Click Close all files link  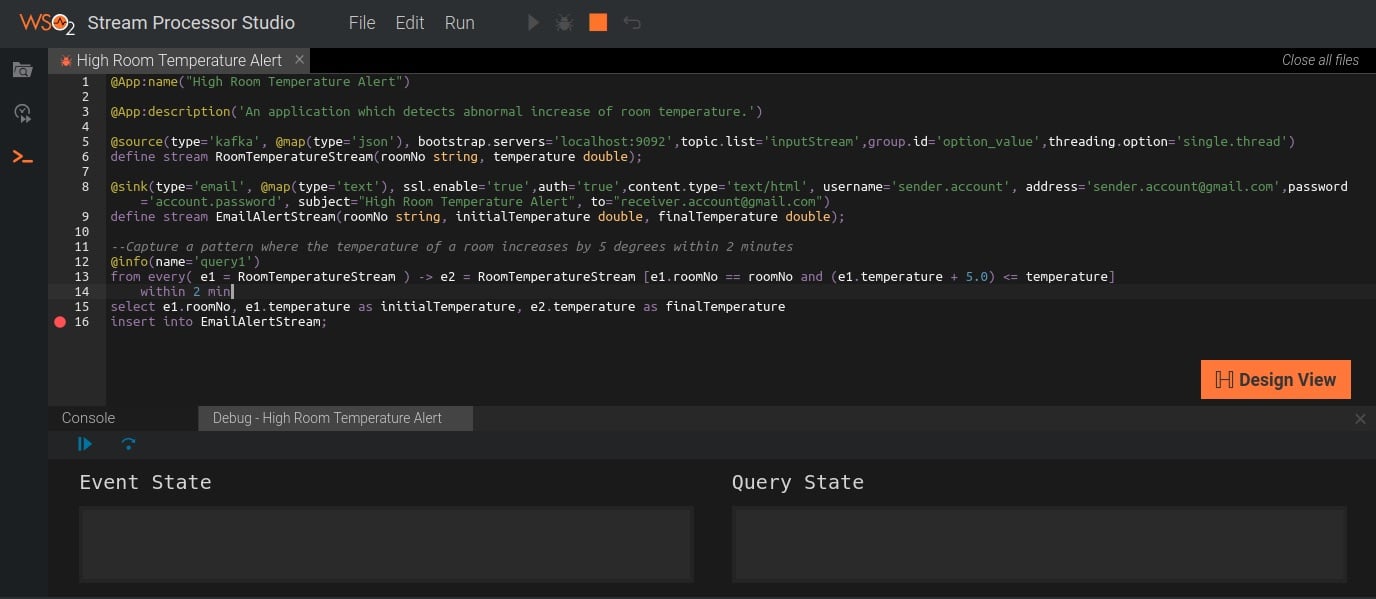coord(1320,60)
